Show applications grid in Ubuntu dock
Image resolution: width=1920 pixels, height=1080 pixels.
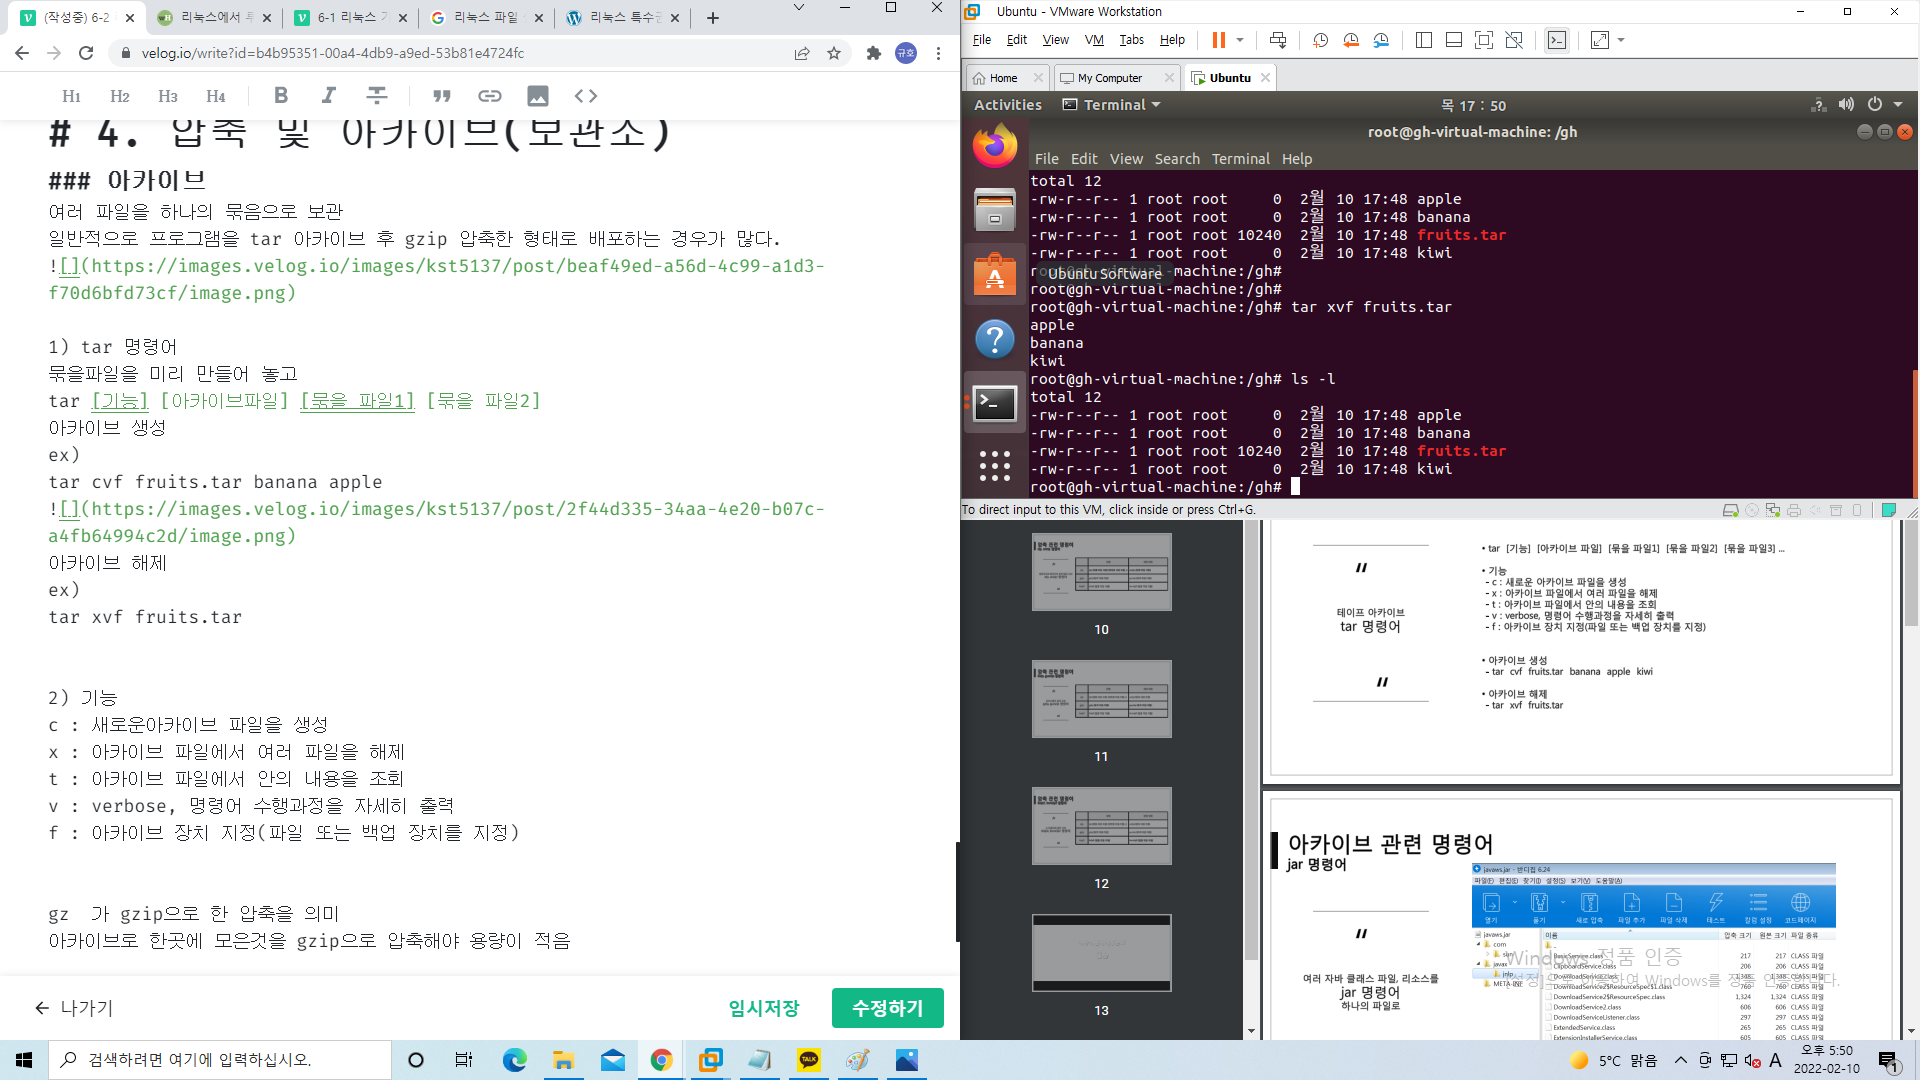click(994, 465)
